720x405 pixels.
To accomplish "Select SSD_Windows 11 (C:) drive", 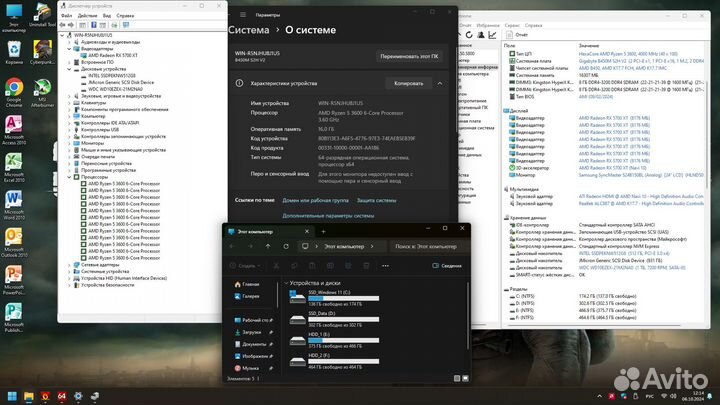I will pyautogui.click(x=334, y=298).
